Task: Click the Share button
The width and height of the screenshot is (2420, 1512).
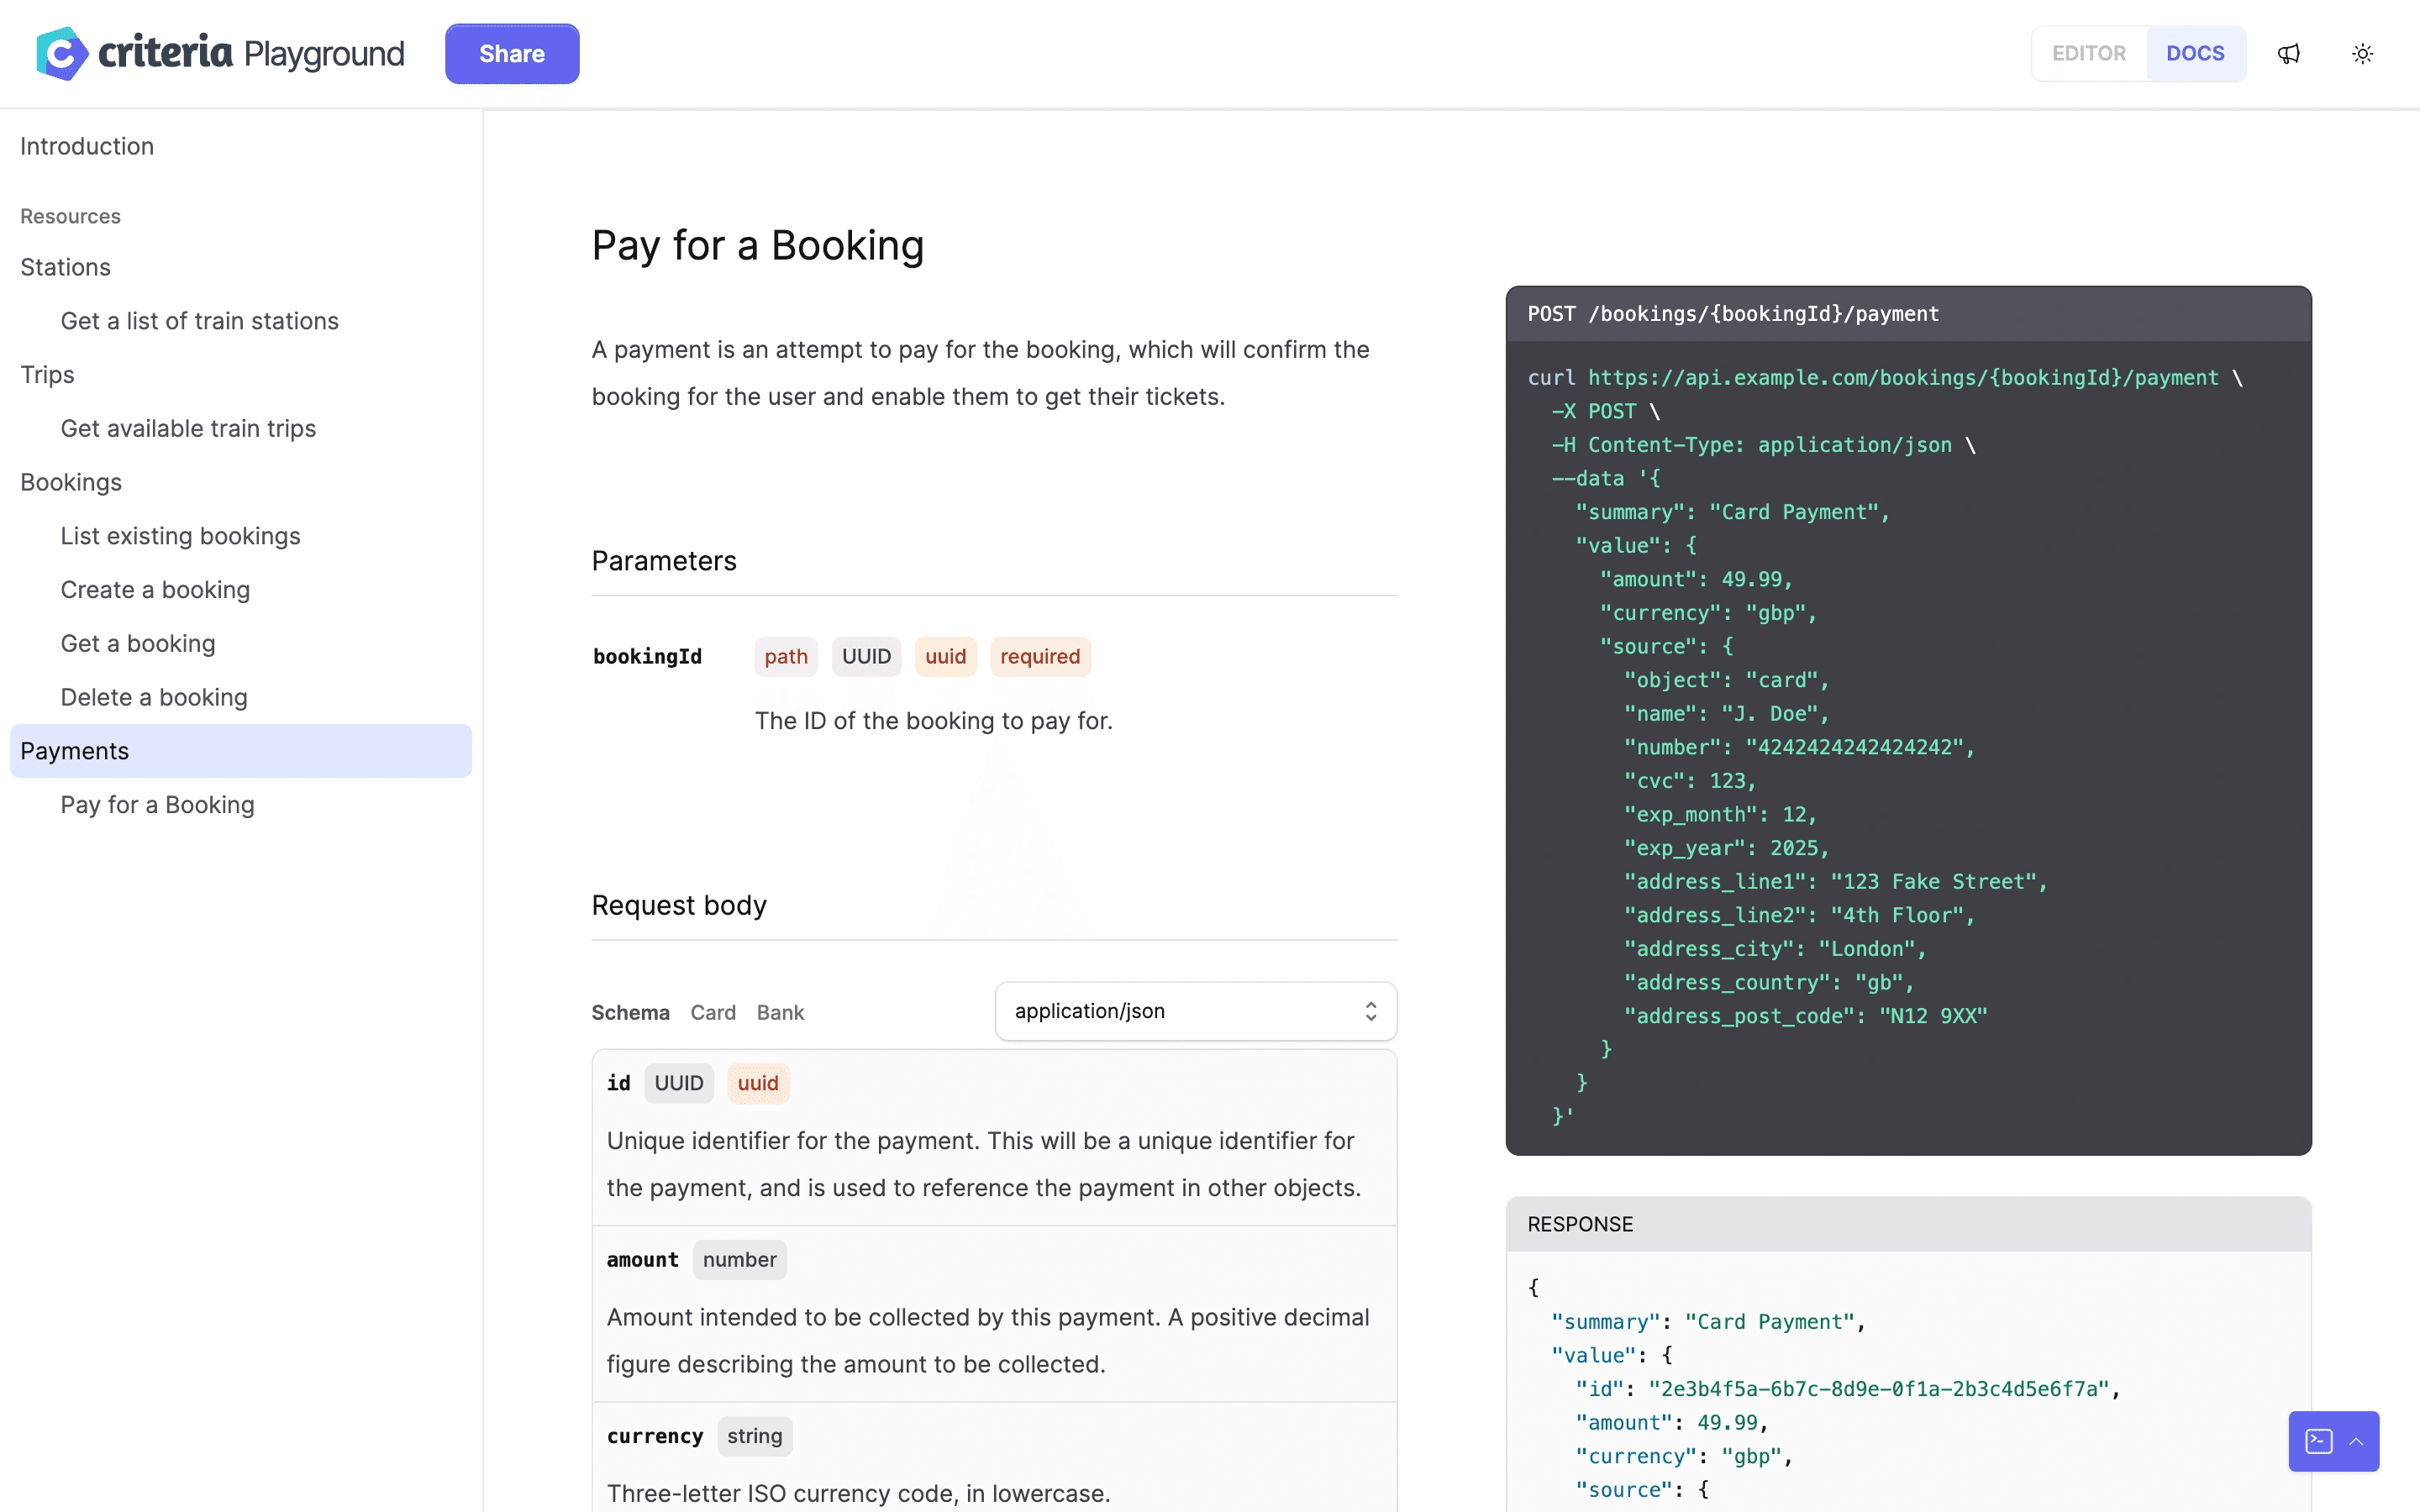Action: pyautogui.click(x=511, y=53)
